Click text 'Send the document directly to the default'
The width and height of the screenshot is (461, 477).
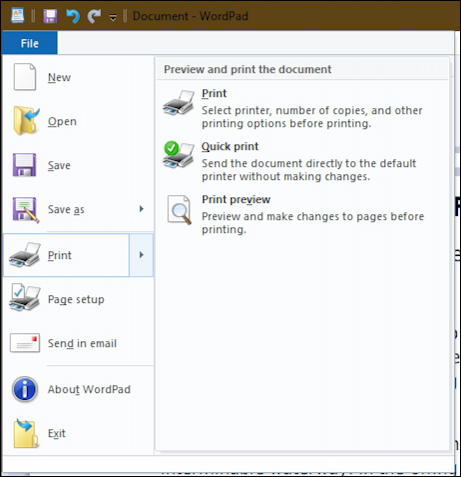[x=309, y=163]
